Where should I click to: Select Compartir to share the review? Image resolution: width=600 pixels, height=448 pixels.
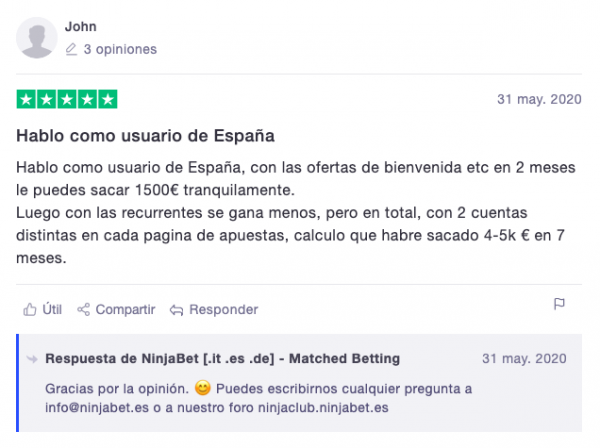tap(125, 309)
